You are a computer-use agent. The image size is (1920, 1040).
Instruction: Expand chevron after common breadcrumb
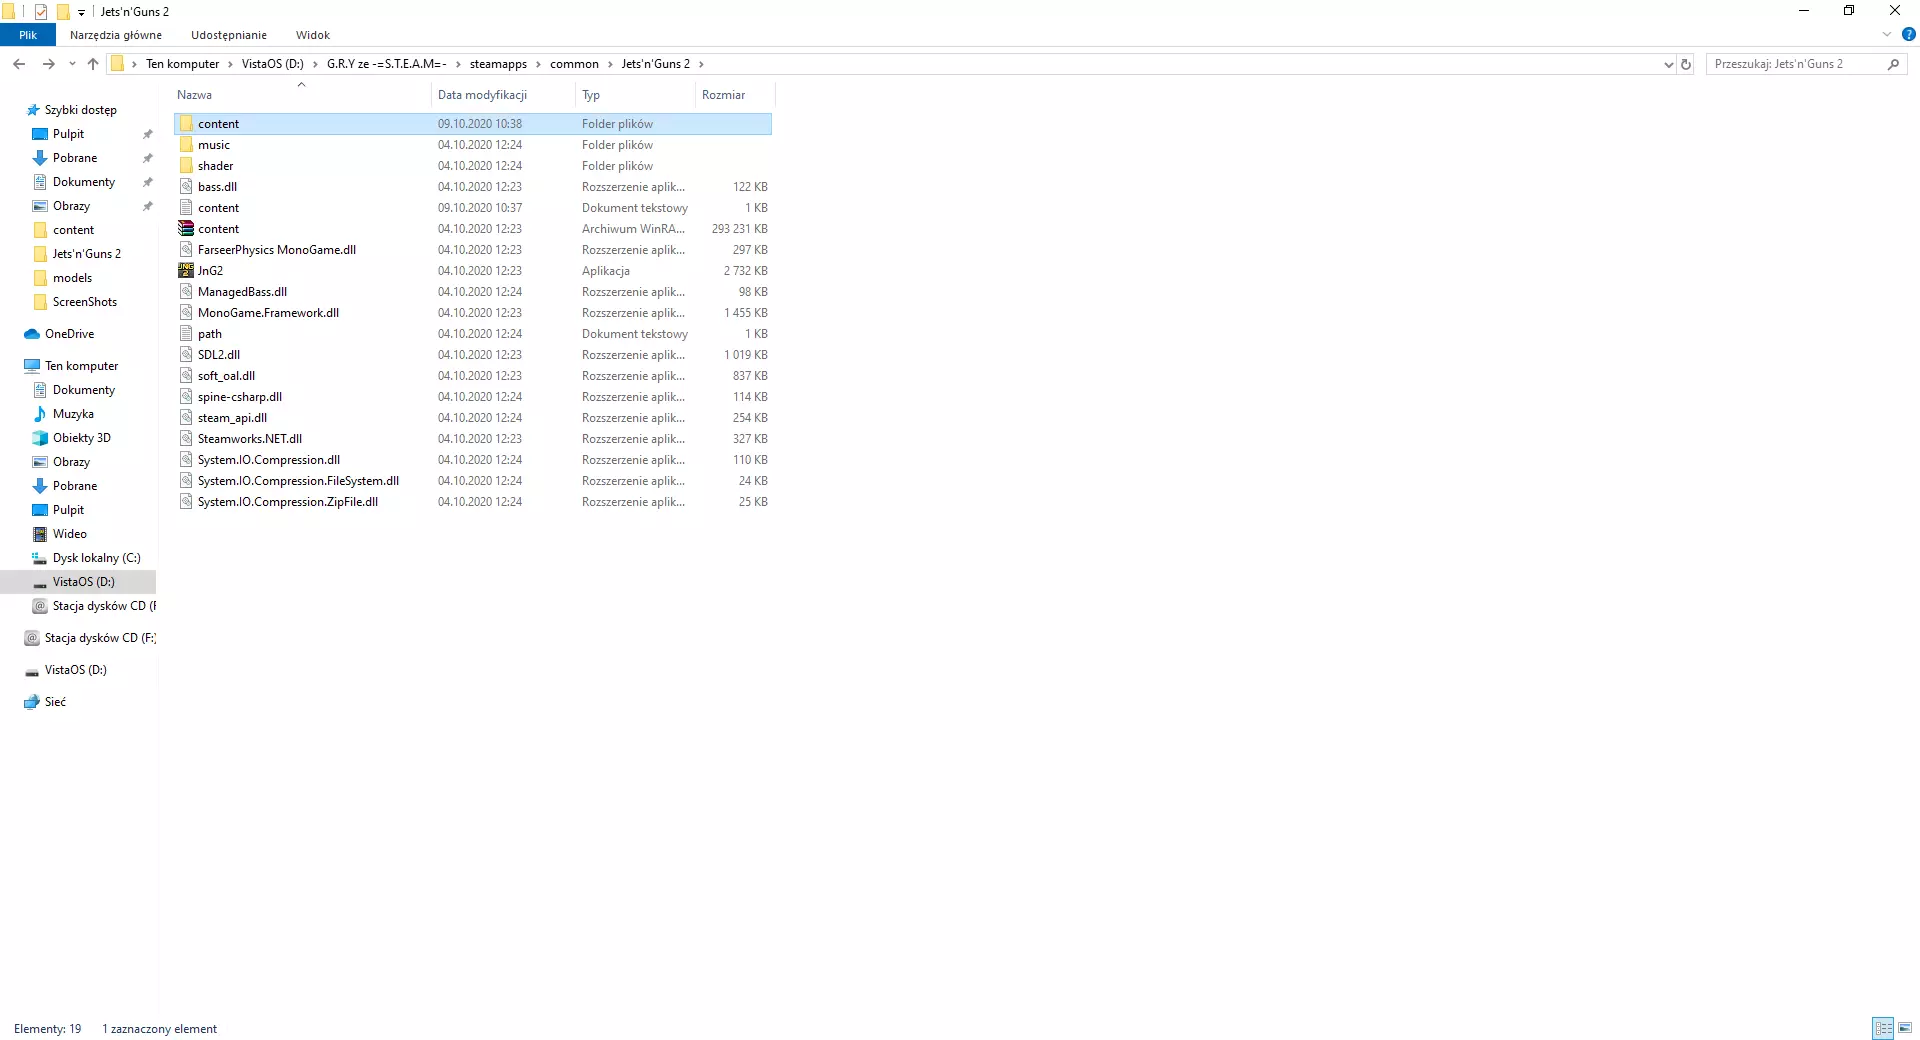pos(610,64)
